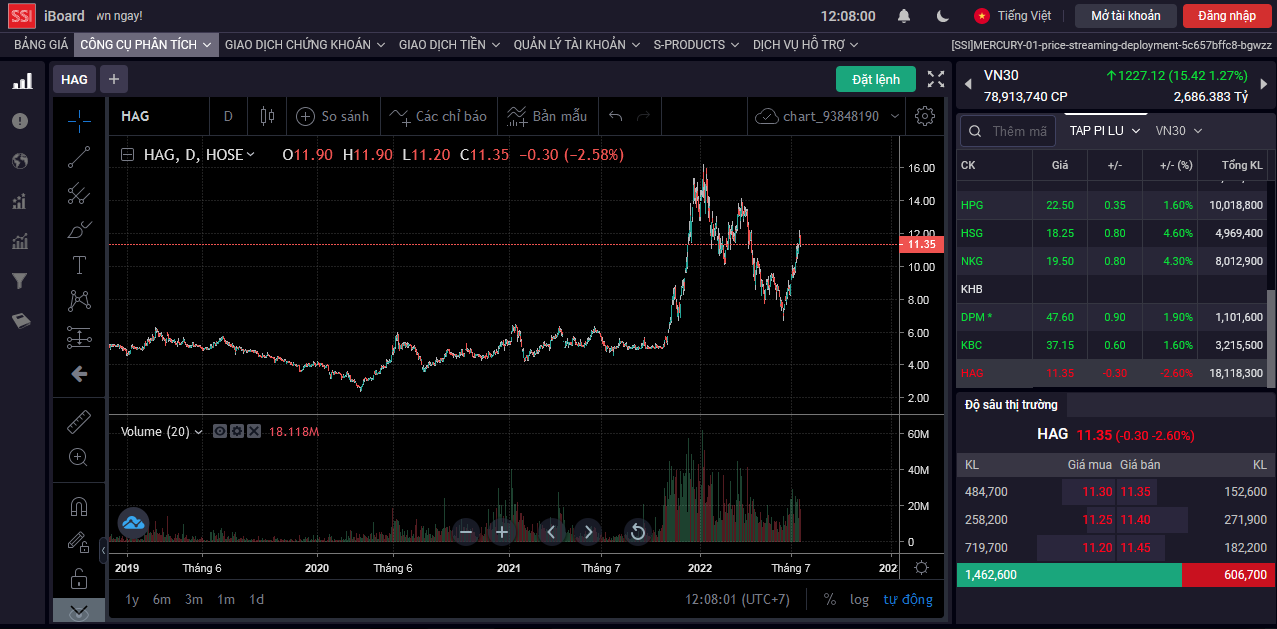Select the zoom in magnifier tool

(x=79, y=457)
